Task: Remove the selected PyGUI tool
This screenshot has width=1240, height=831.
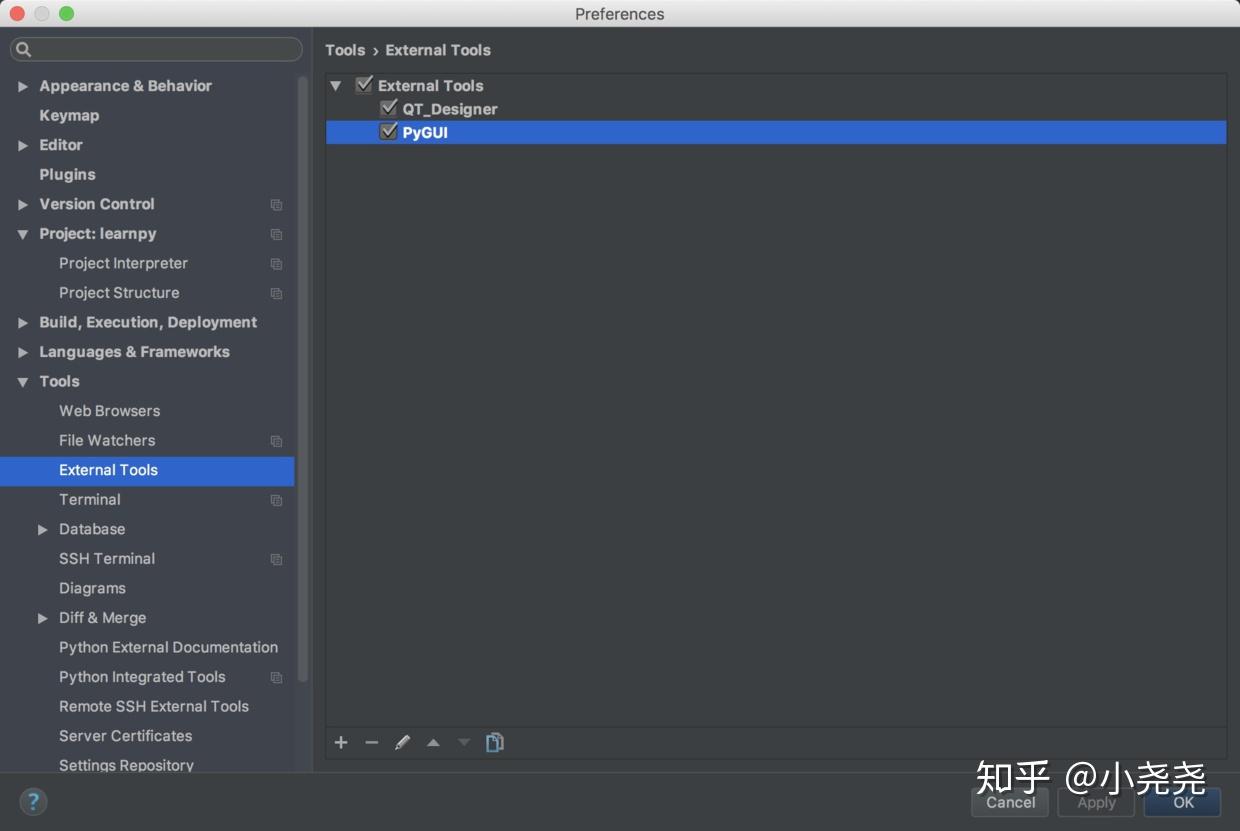Action: click(x=371, y=742)
